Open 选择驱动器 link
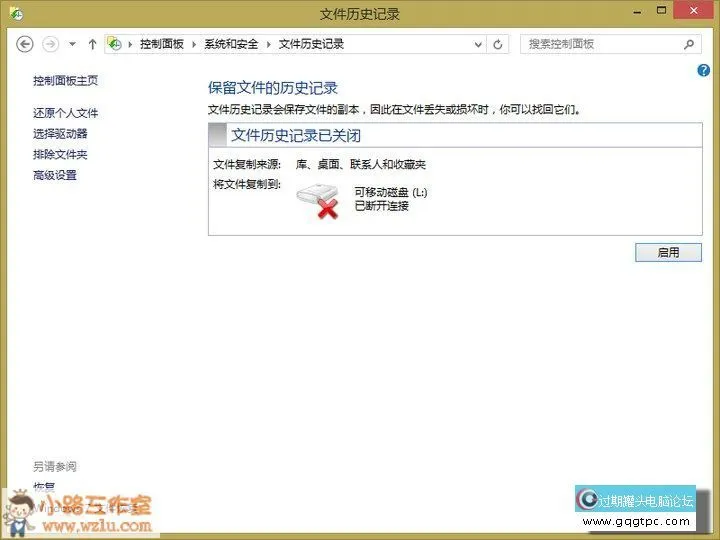This screenshot has height=540, width=720. 60,134
